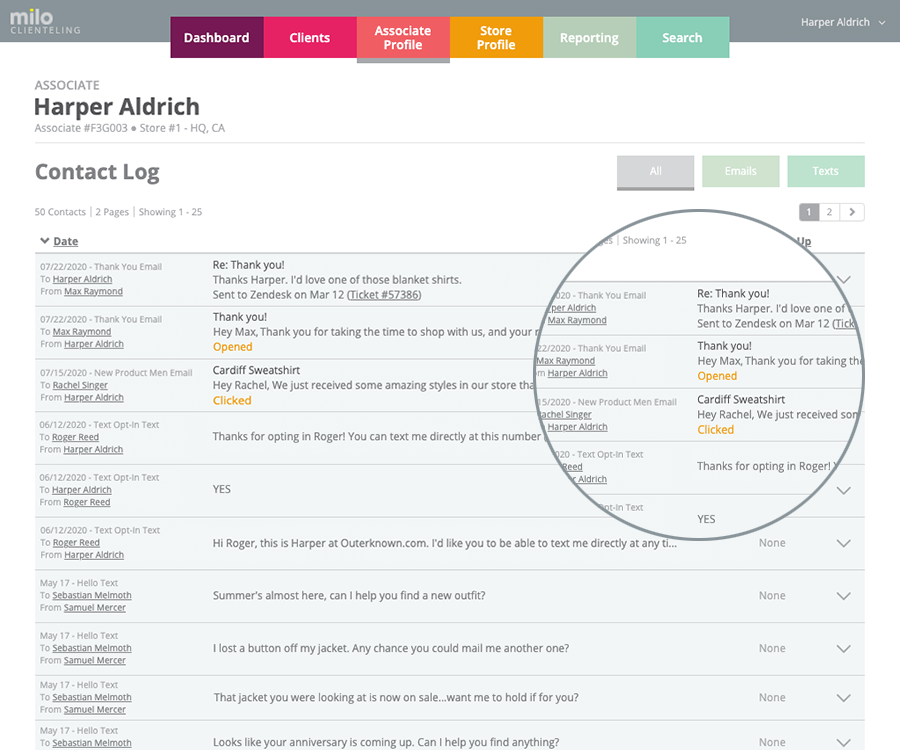The width and height of the screenshot is (900, 750).
Task: Open Harper Aldrich sender in Cardiff Sweatshirt row
Action: tap(94, 397)
